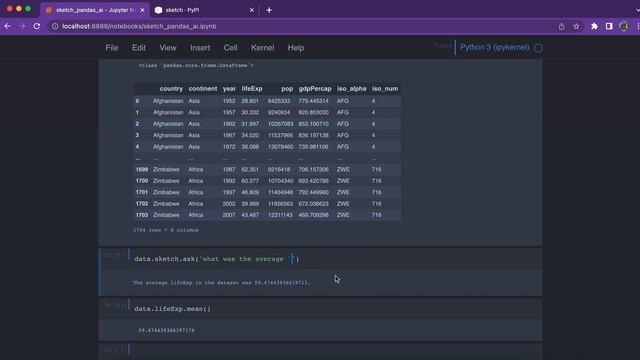This screenshot has width=640, height=360.
Task: Go back with the browser back arrow
Action: 7,26
